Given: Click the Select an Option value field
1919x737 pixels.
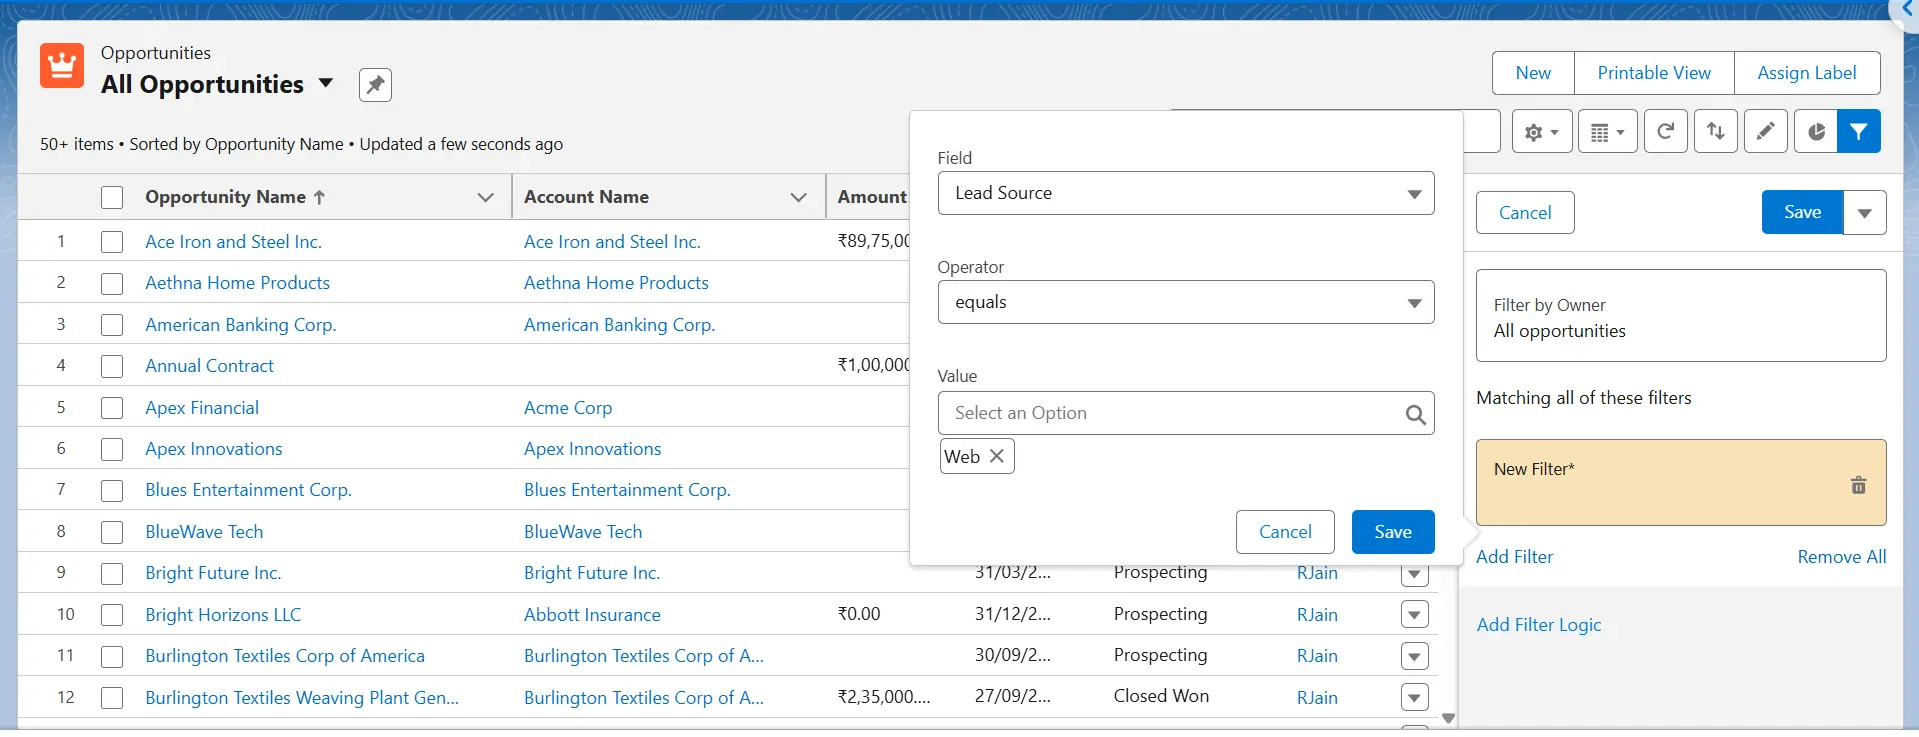Looking at the screenshot, I should click(x=1185, y=413).
